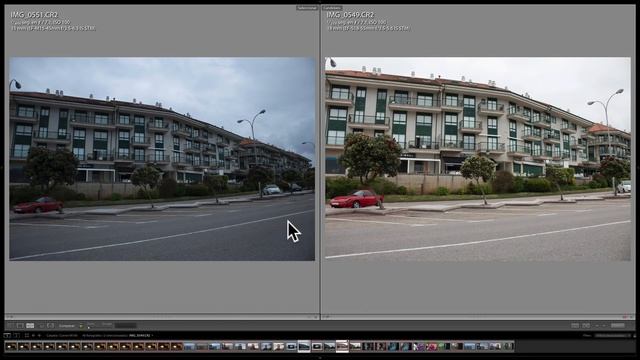The image size is (640, 360).
Task: Click the highlighted Compare view icon
Action: coord(30,325)
